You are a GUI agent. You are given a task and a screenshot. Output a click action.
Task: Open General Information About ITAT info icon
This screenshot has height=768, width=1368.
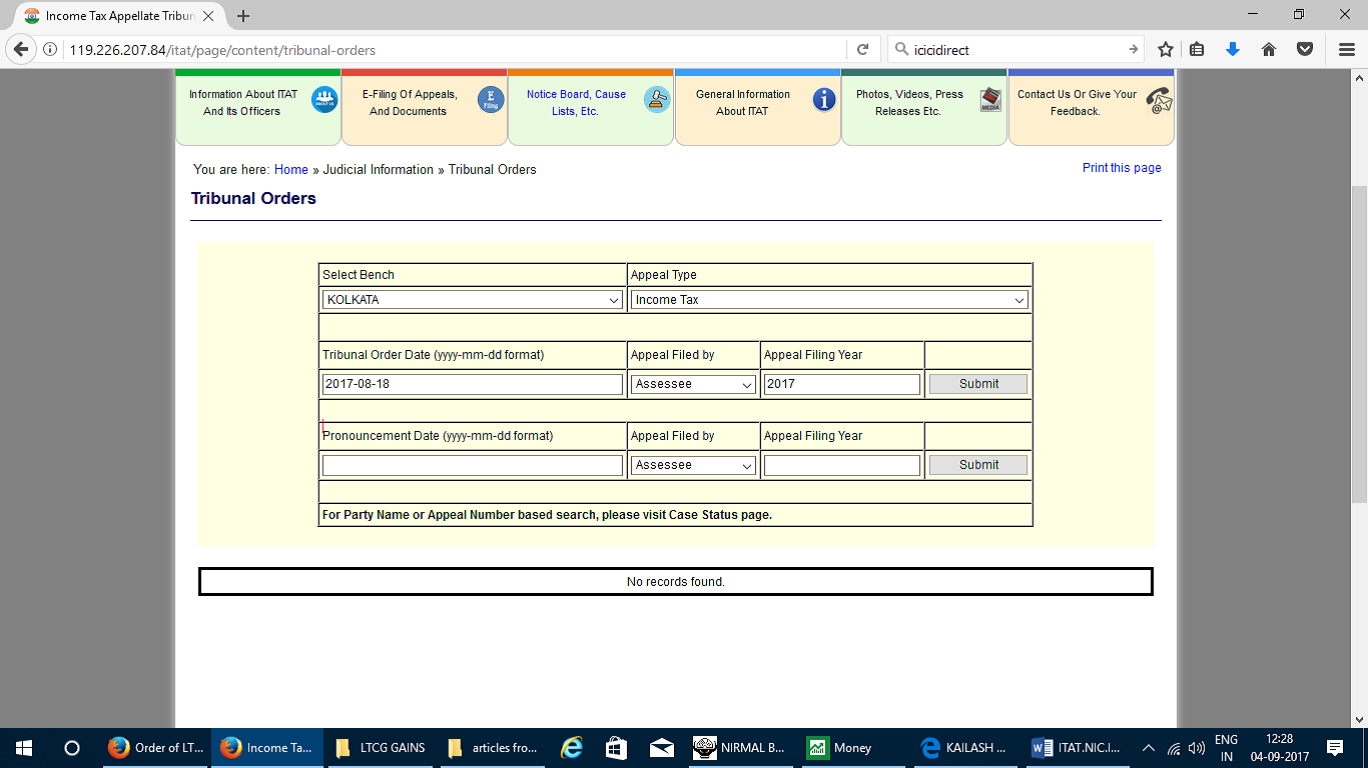click(824, 99)
